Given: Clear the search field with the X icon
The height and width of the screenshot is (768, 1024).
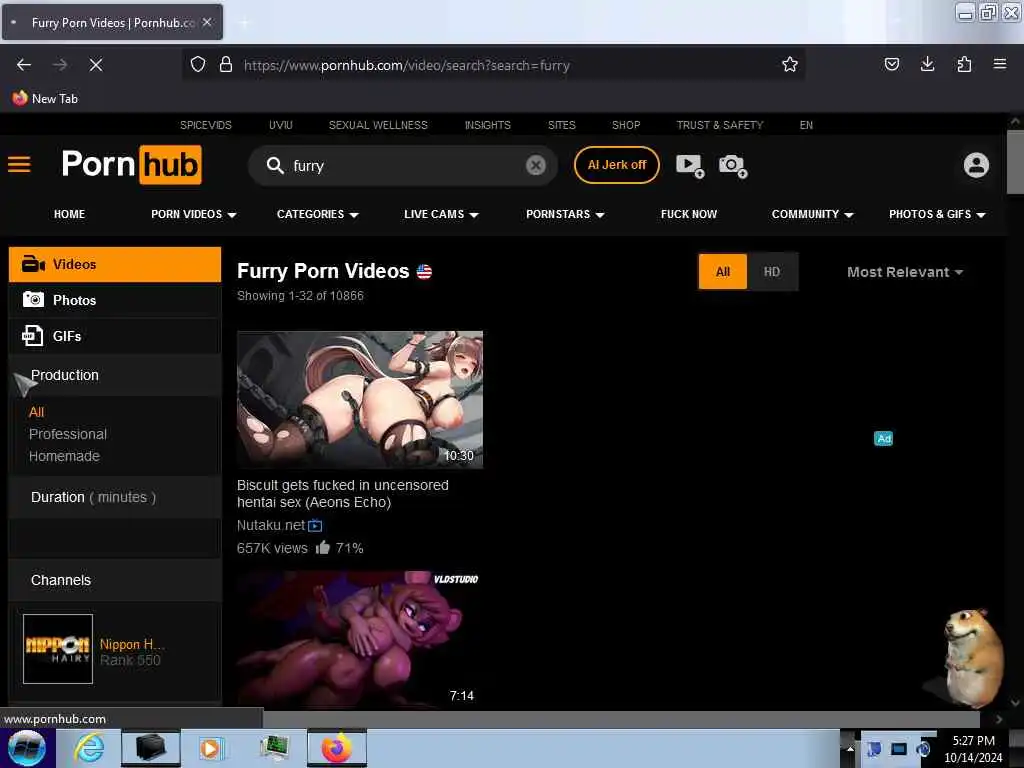Looking at the screenshot, I should coord(536,165).
